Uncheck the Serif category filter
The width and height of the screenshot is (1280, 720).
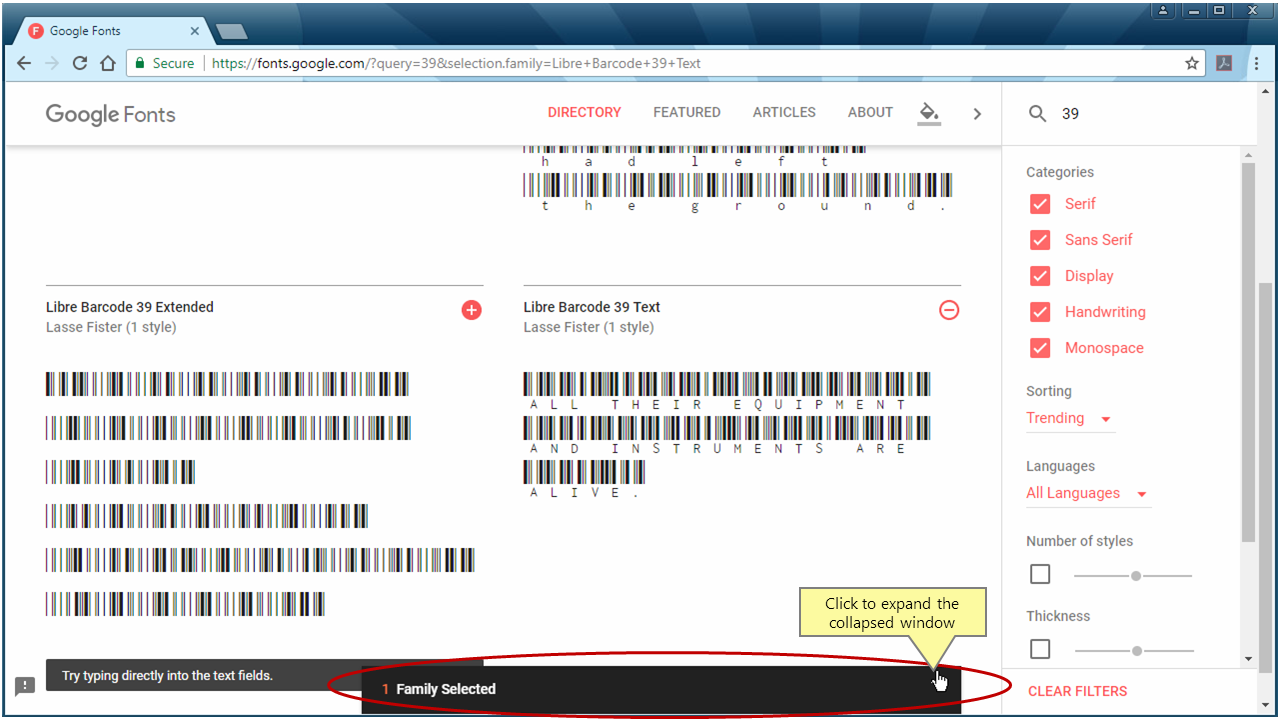[x=1040, y=203]
